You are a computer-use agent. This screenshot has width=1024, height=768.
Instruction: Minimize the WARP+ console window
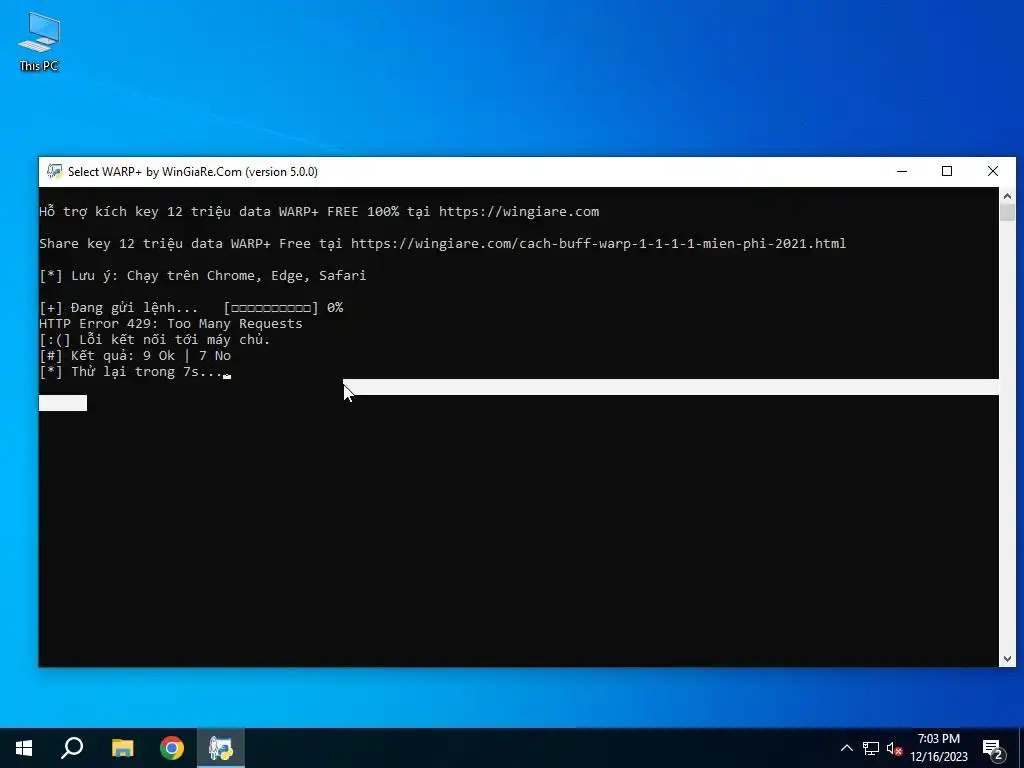coord(902,171)
